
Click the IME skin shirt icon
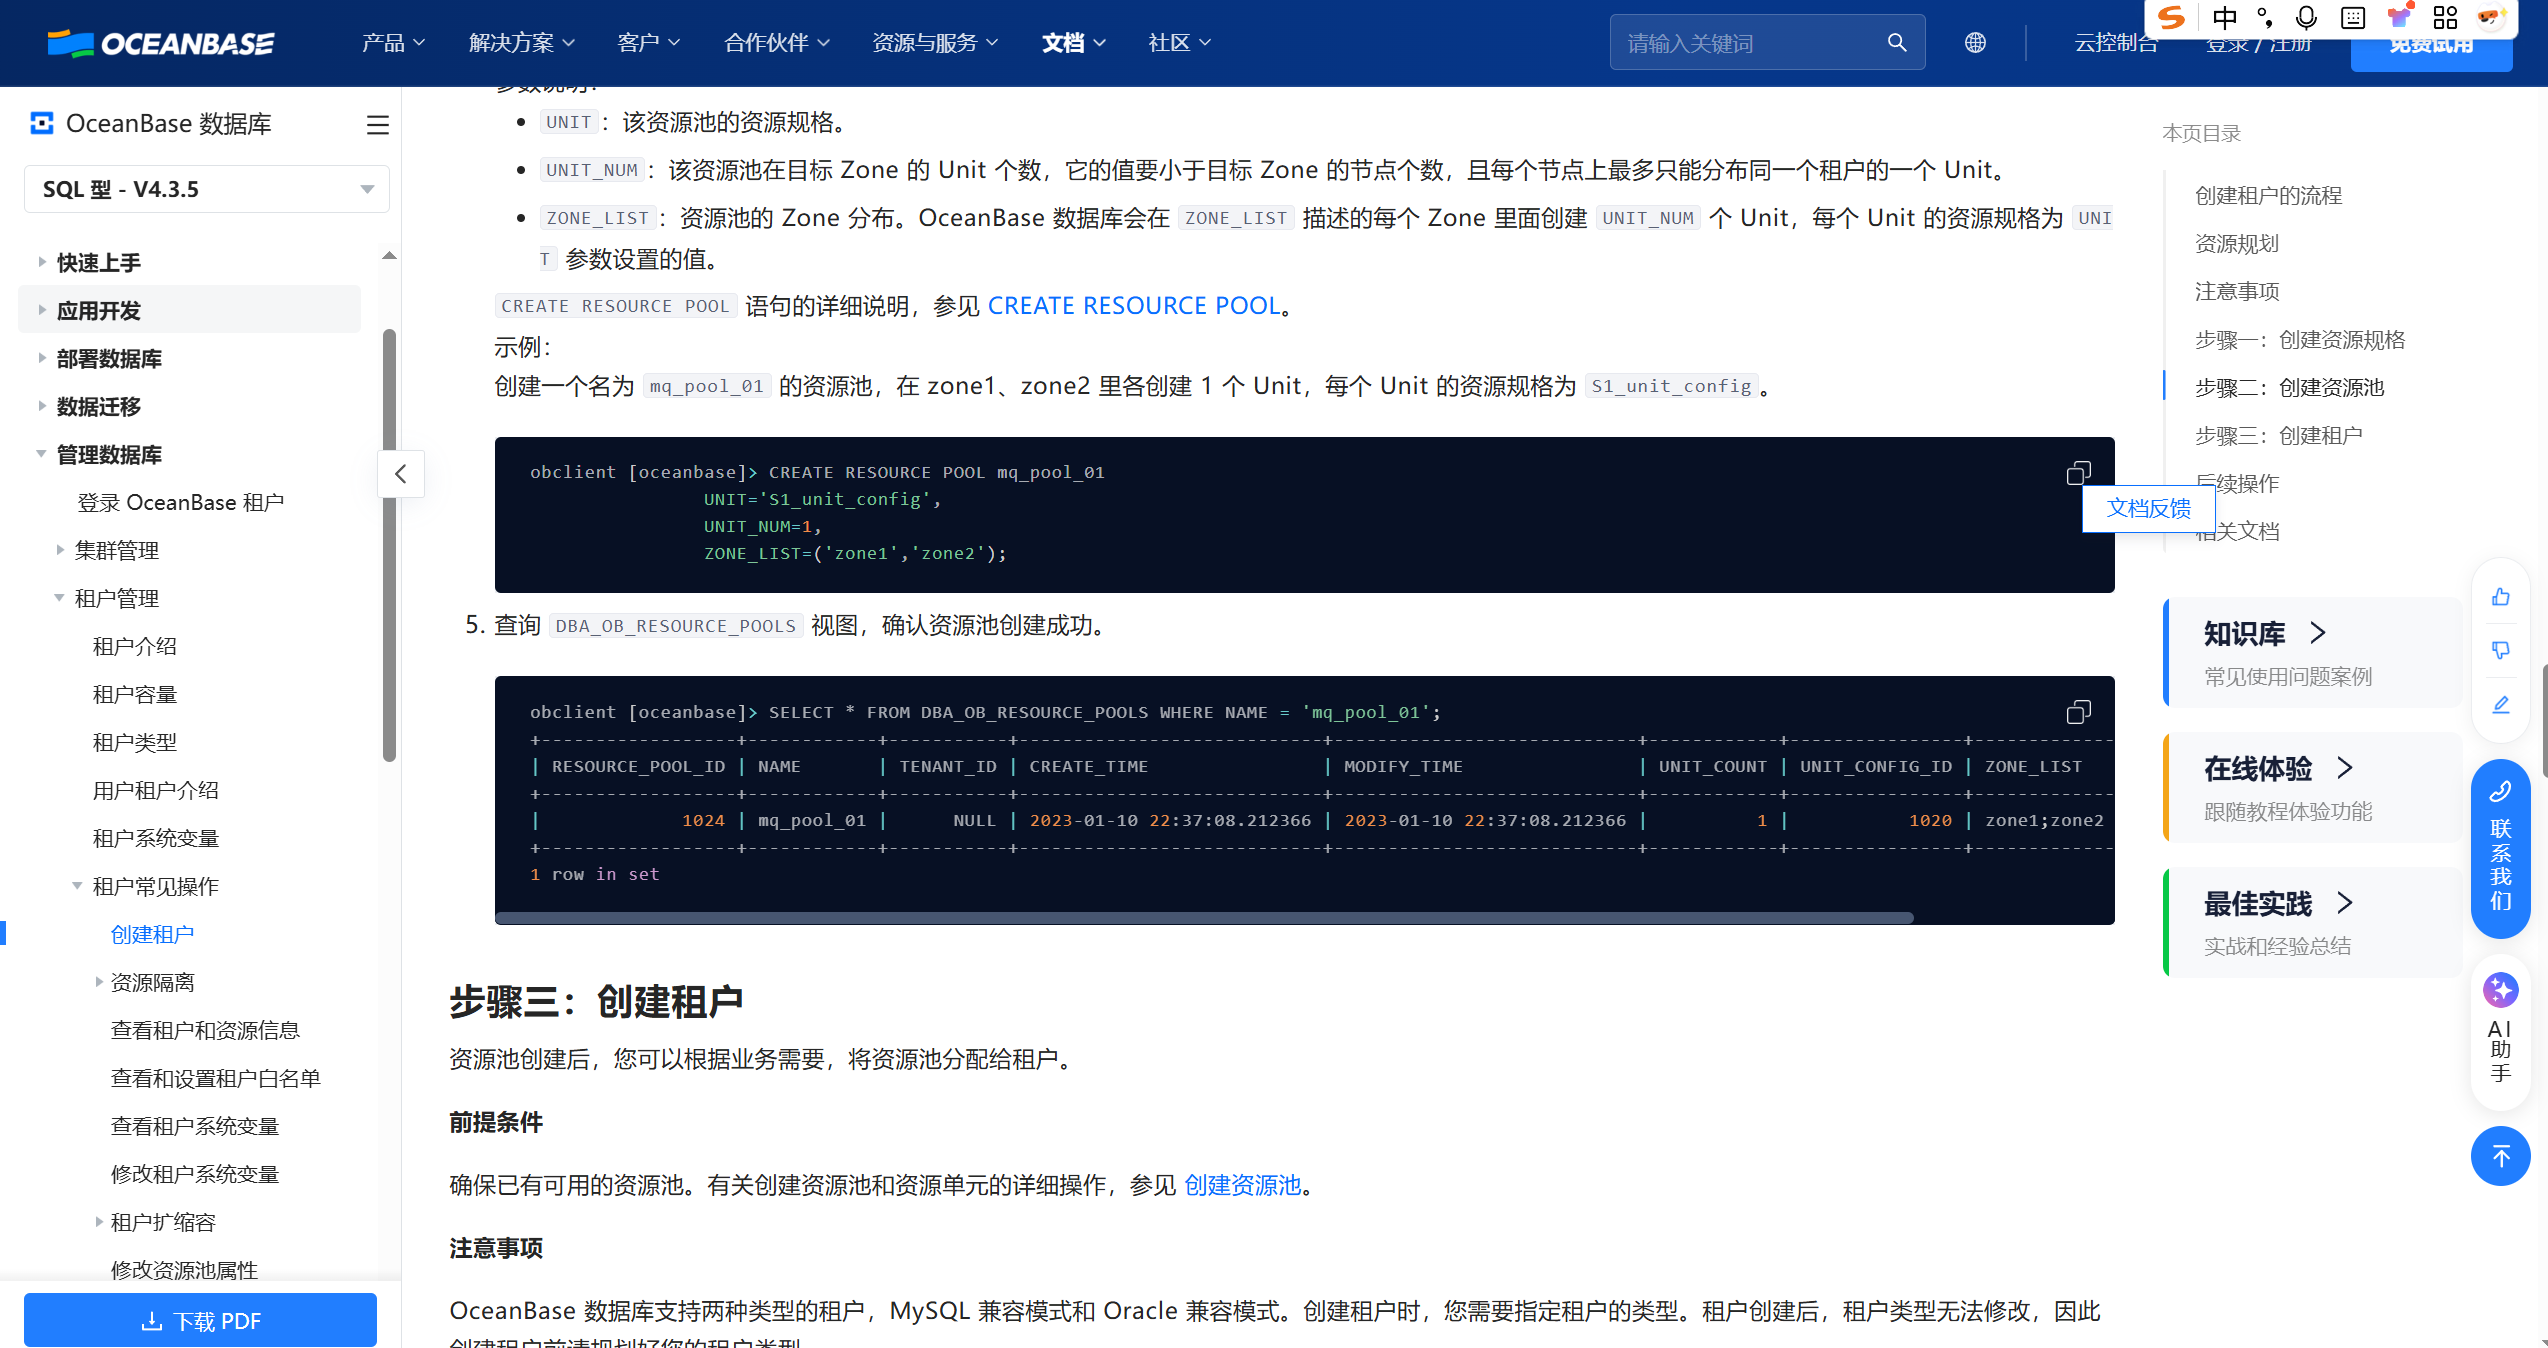pos(2399,18)
